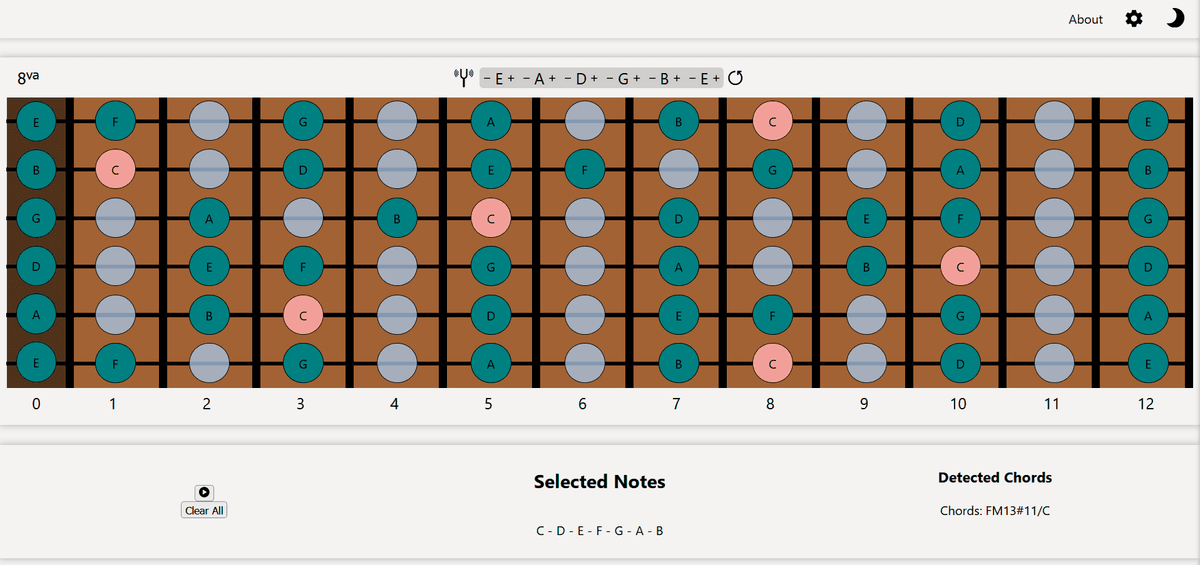The width and height of the screenshot is (1200, 565).
Task: Switch to dark mode via moon icon
Action: [1175, 19]
